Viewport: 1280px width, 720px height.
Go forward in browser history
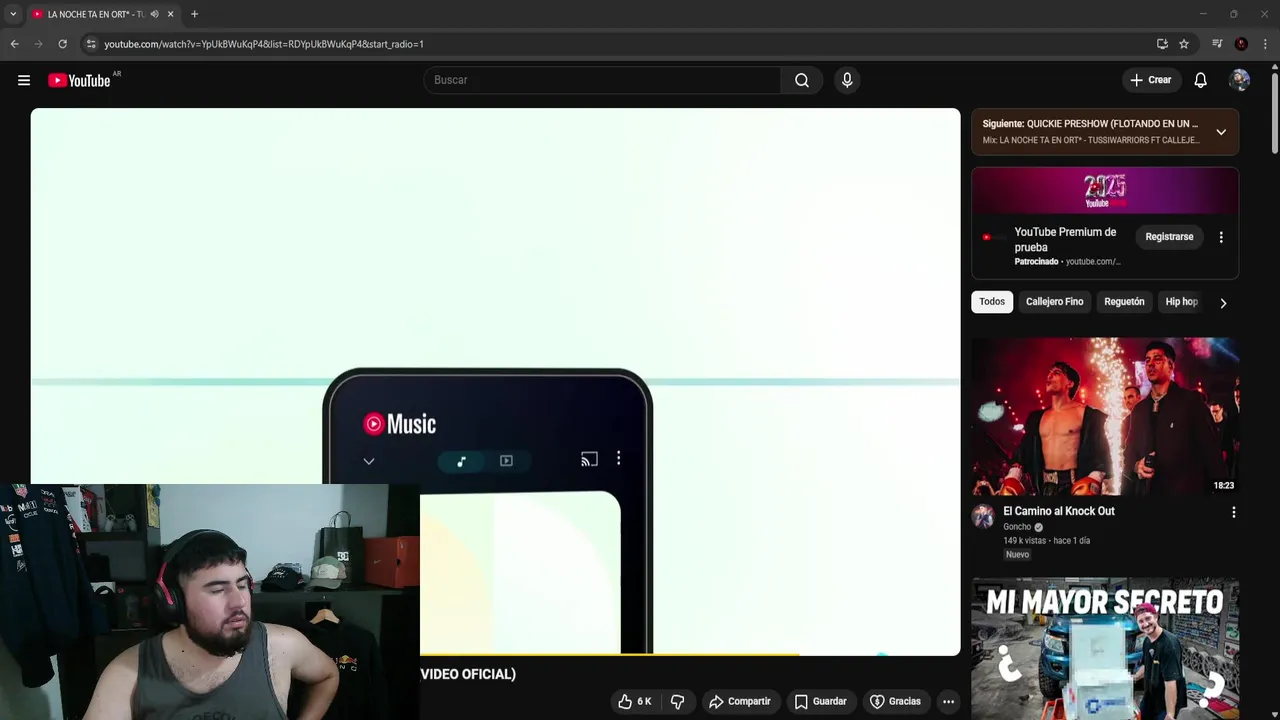[38, 44]
